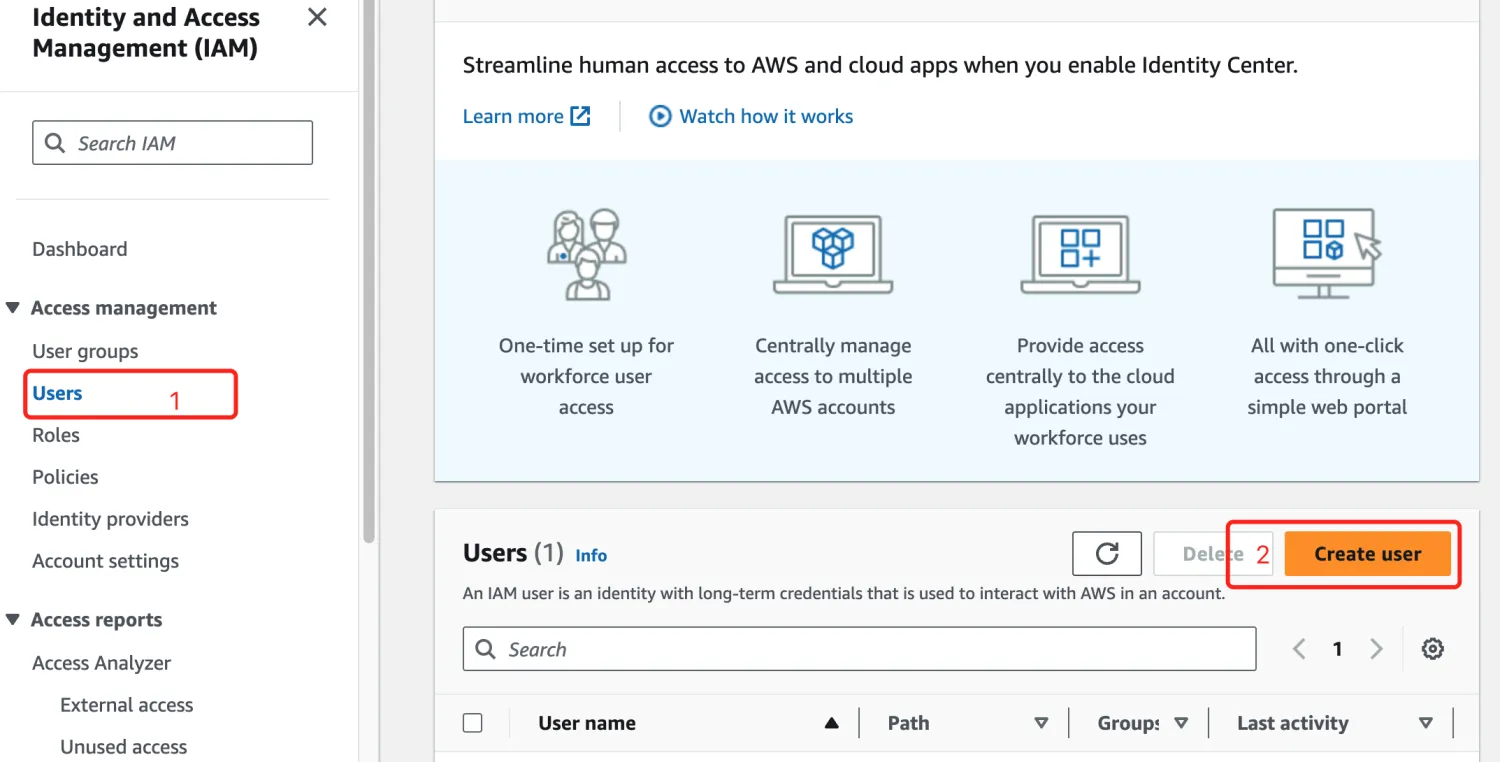Screen dimensions: 1500x762
Task: Click 'Provide access centrally to the cloud applications' text
Action: (x=1080, y=391)
